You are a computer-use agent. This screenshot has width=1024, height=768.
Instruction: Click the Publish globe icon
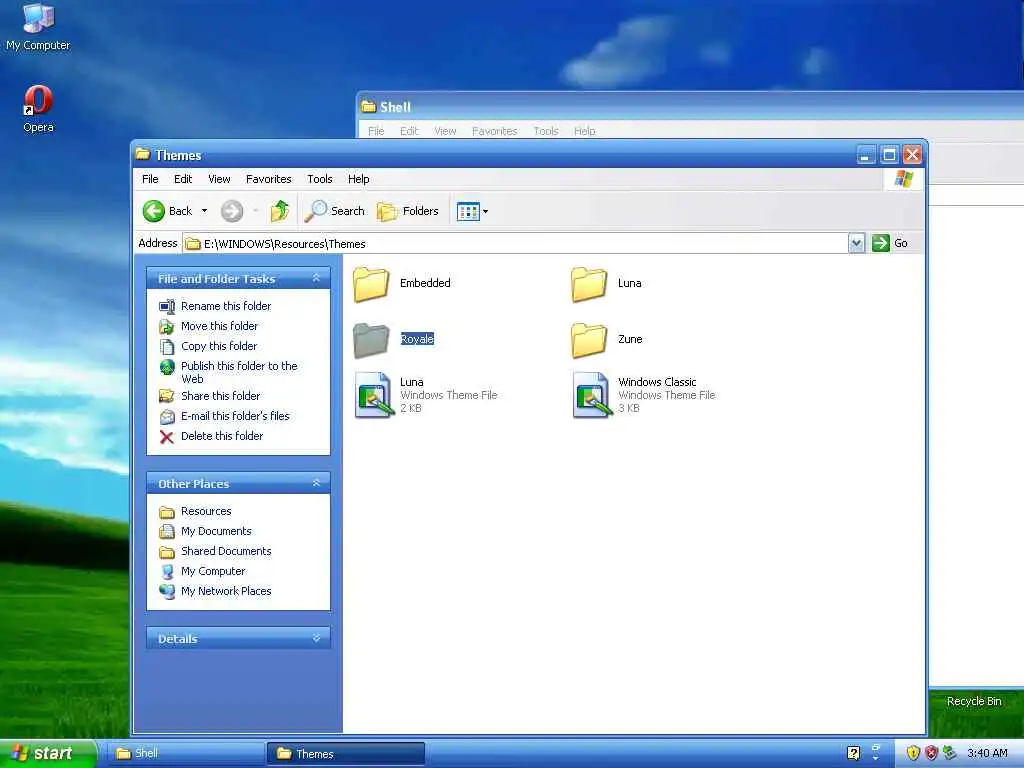pyautogui.click(x=167, y=367)
